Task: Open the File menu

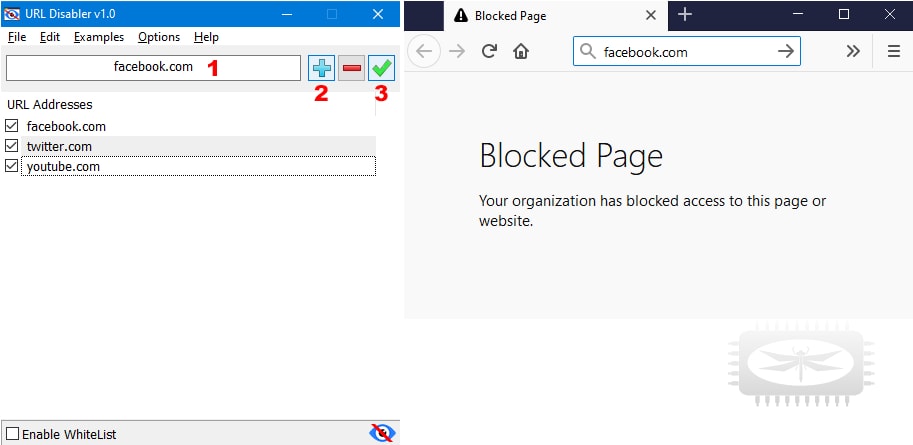Action: point(17,37)
